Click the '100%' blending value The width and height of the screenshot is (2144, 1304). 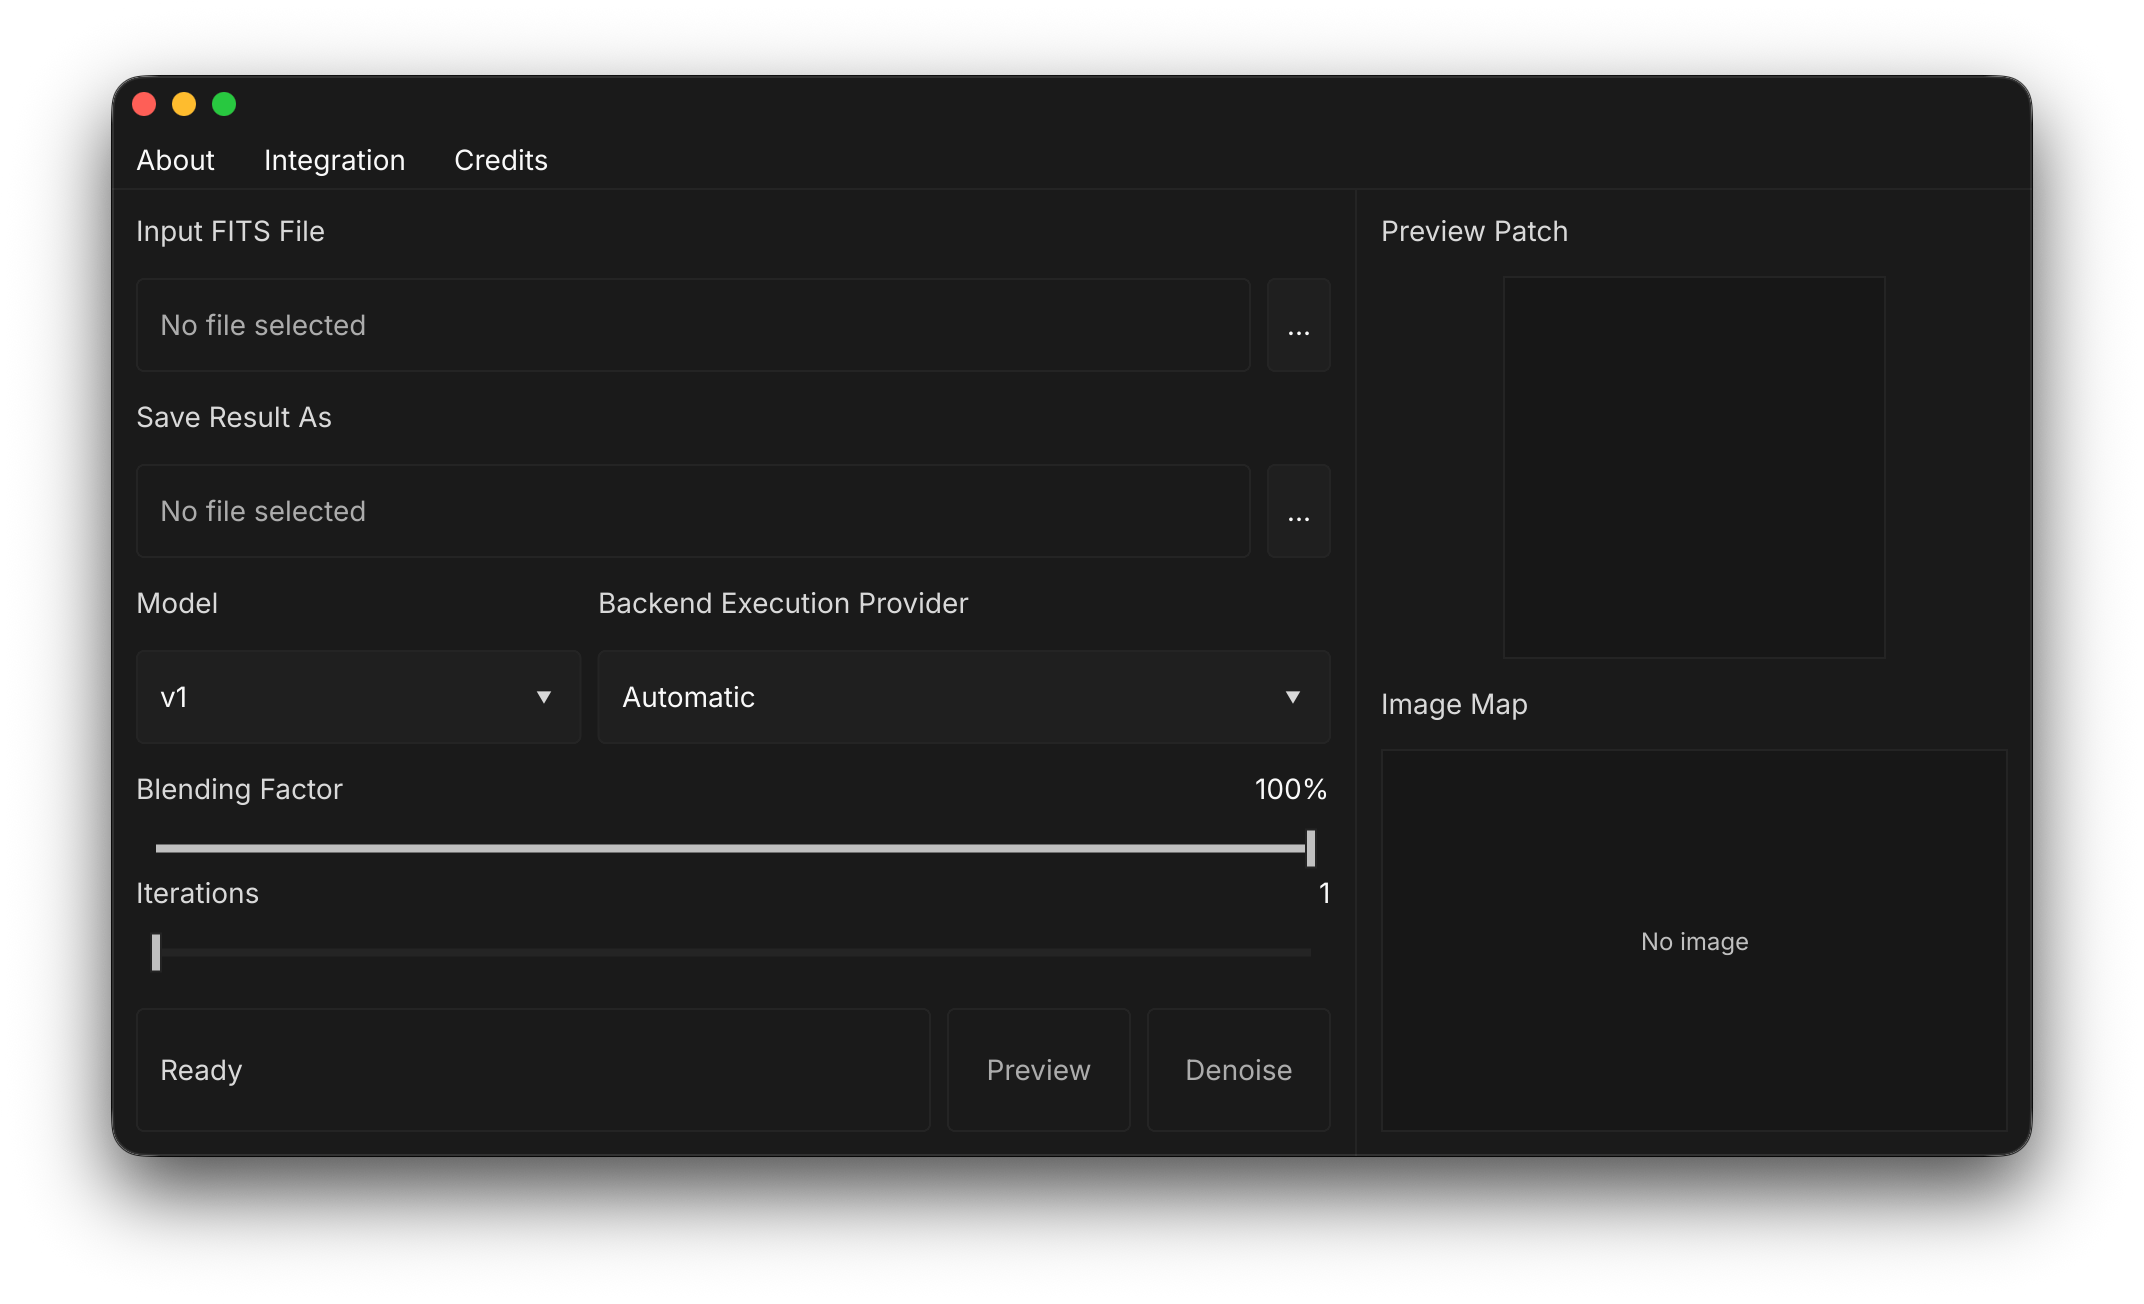point(1290,789)
